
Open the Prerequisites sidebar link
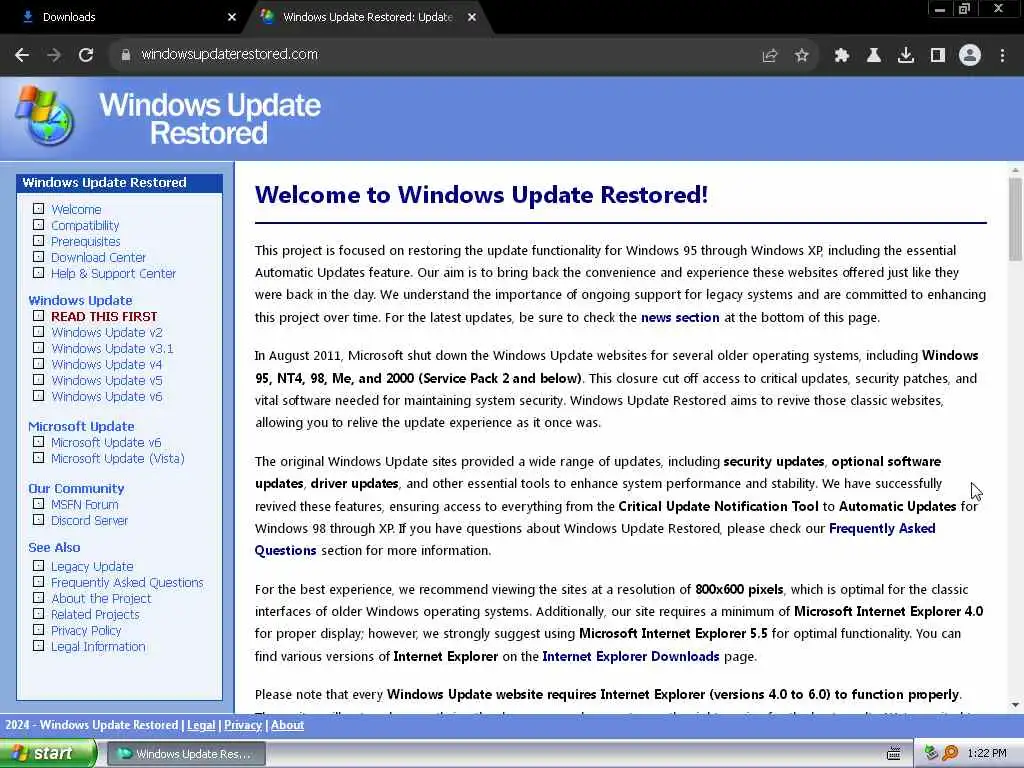click(86, 242)
